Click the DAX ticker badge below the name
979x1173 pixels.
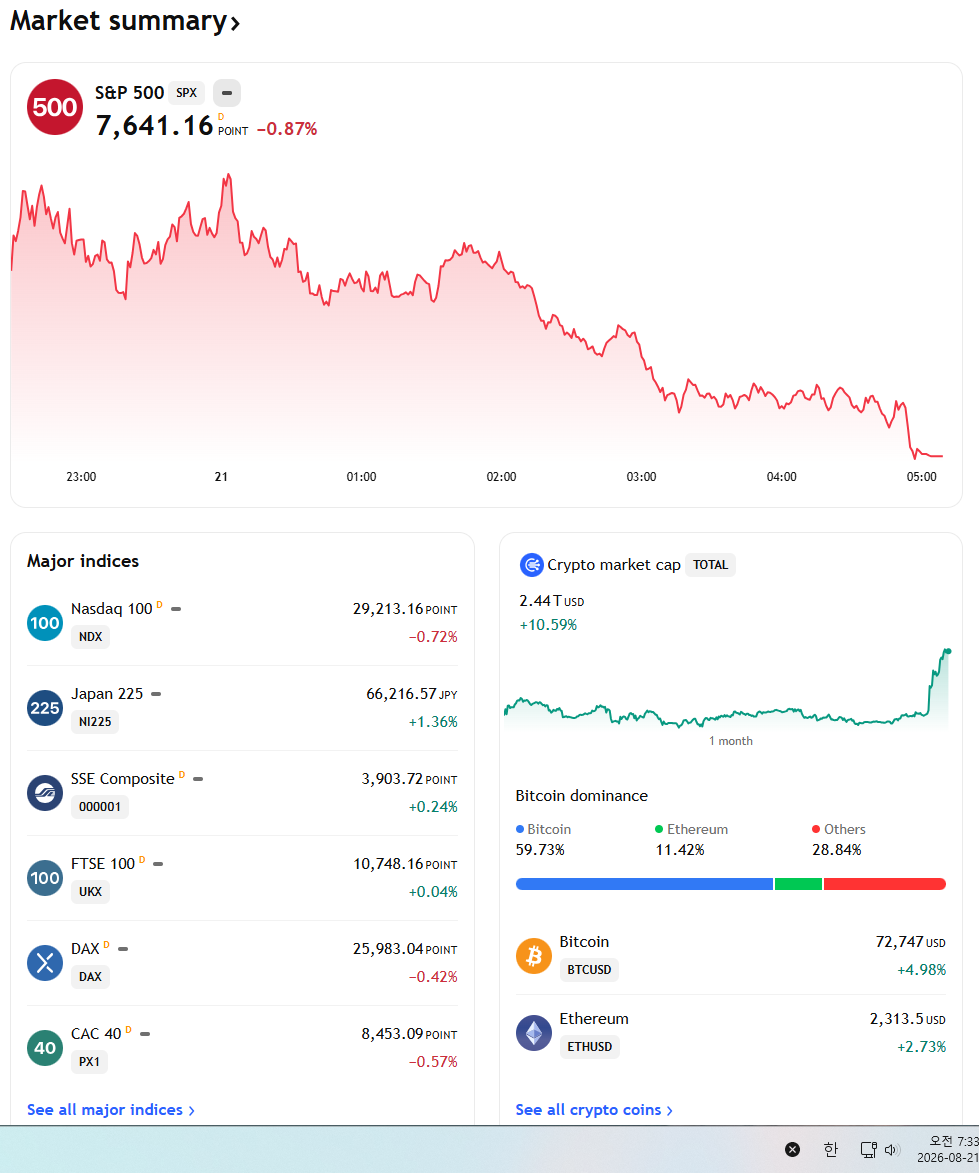coord(90,977)
